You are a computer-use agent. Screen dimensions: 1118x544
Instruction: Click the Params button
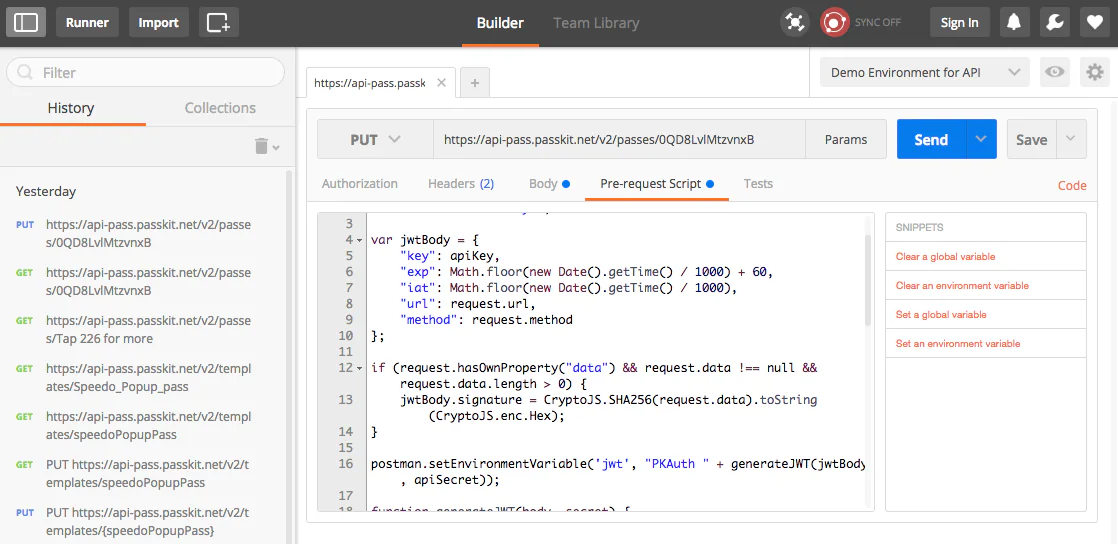click(846, 139)
